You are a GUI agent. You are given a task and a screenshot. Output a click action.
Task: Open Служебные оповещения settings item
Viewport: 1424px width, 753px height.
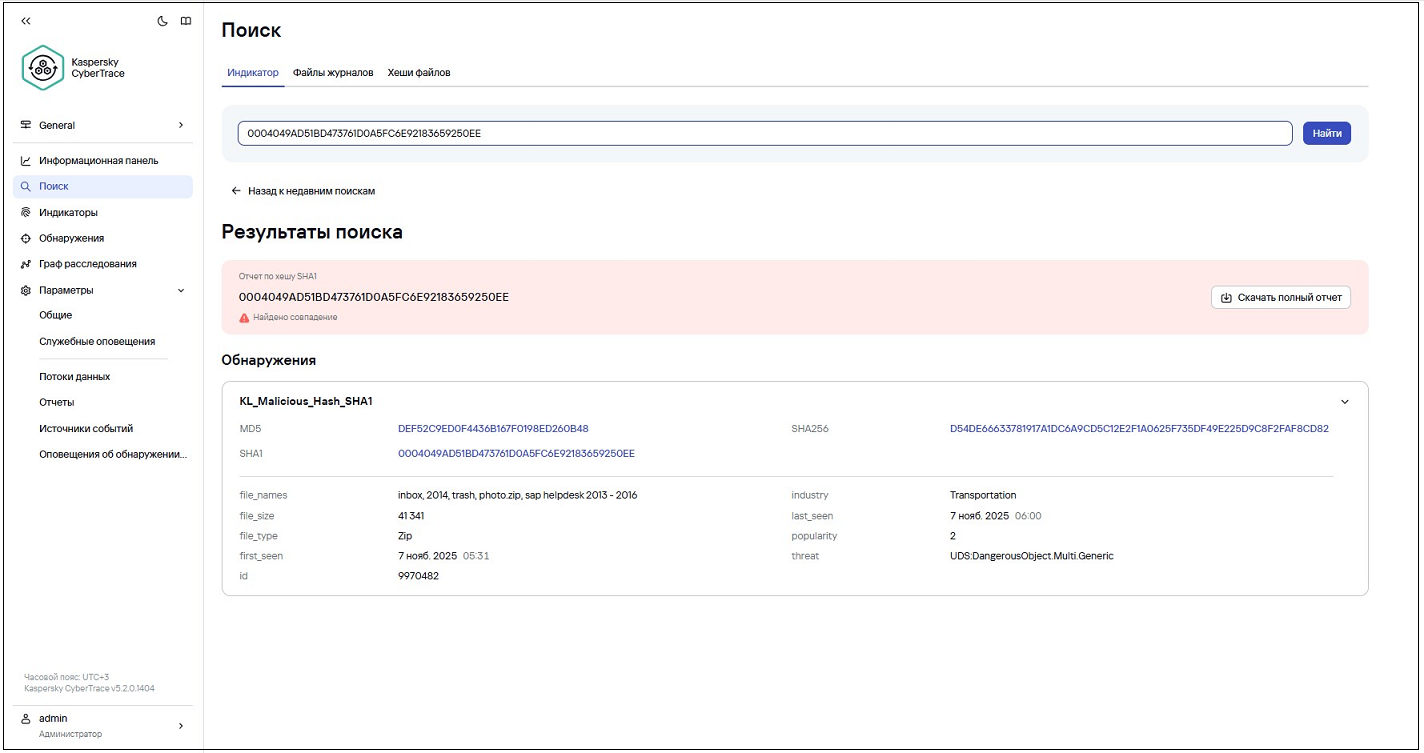click(x=97, y=341)
